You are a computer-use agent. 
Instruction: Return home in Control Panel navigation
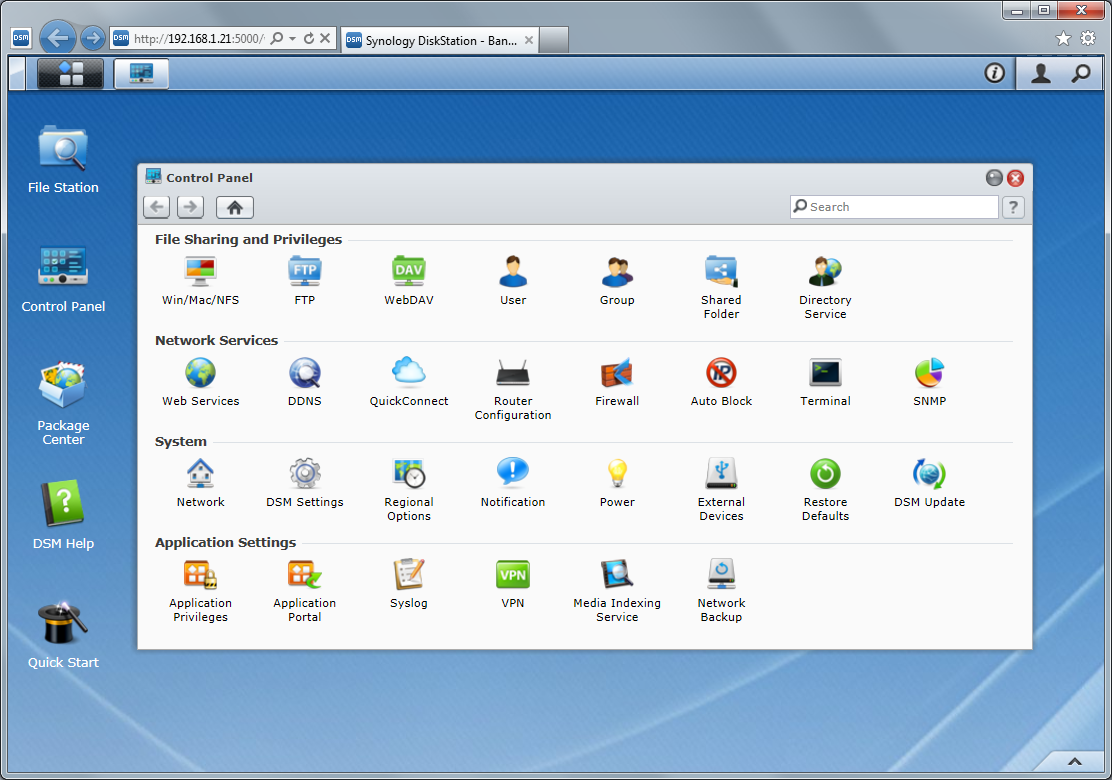pyautogui.click(x=234, y=206)
